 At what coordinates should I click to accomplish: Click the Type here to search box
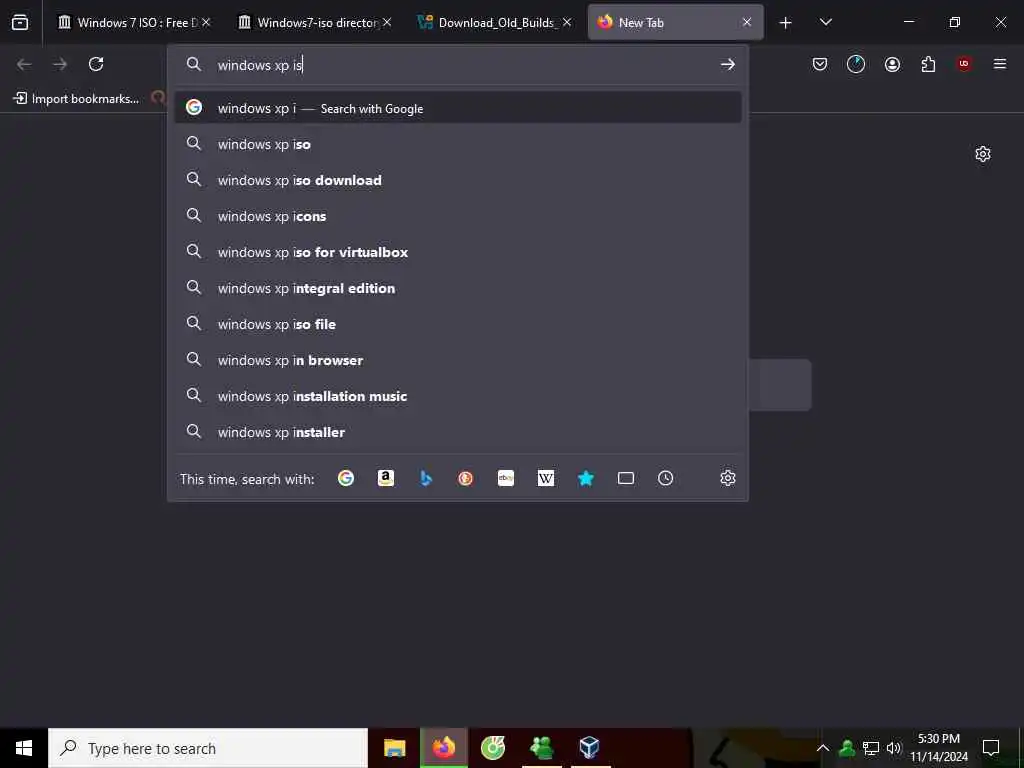(208, 748)
